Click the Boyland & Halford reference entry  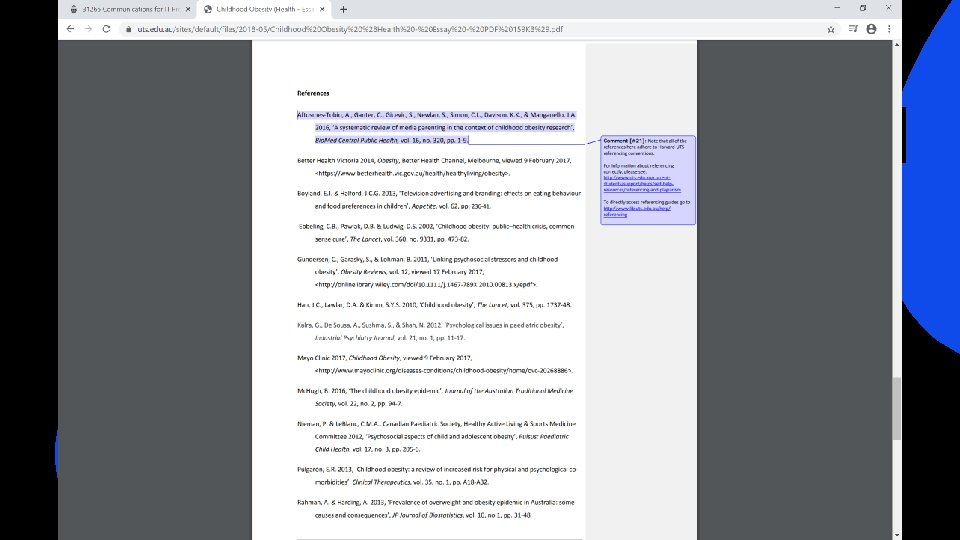(x=438, y=200)
